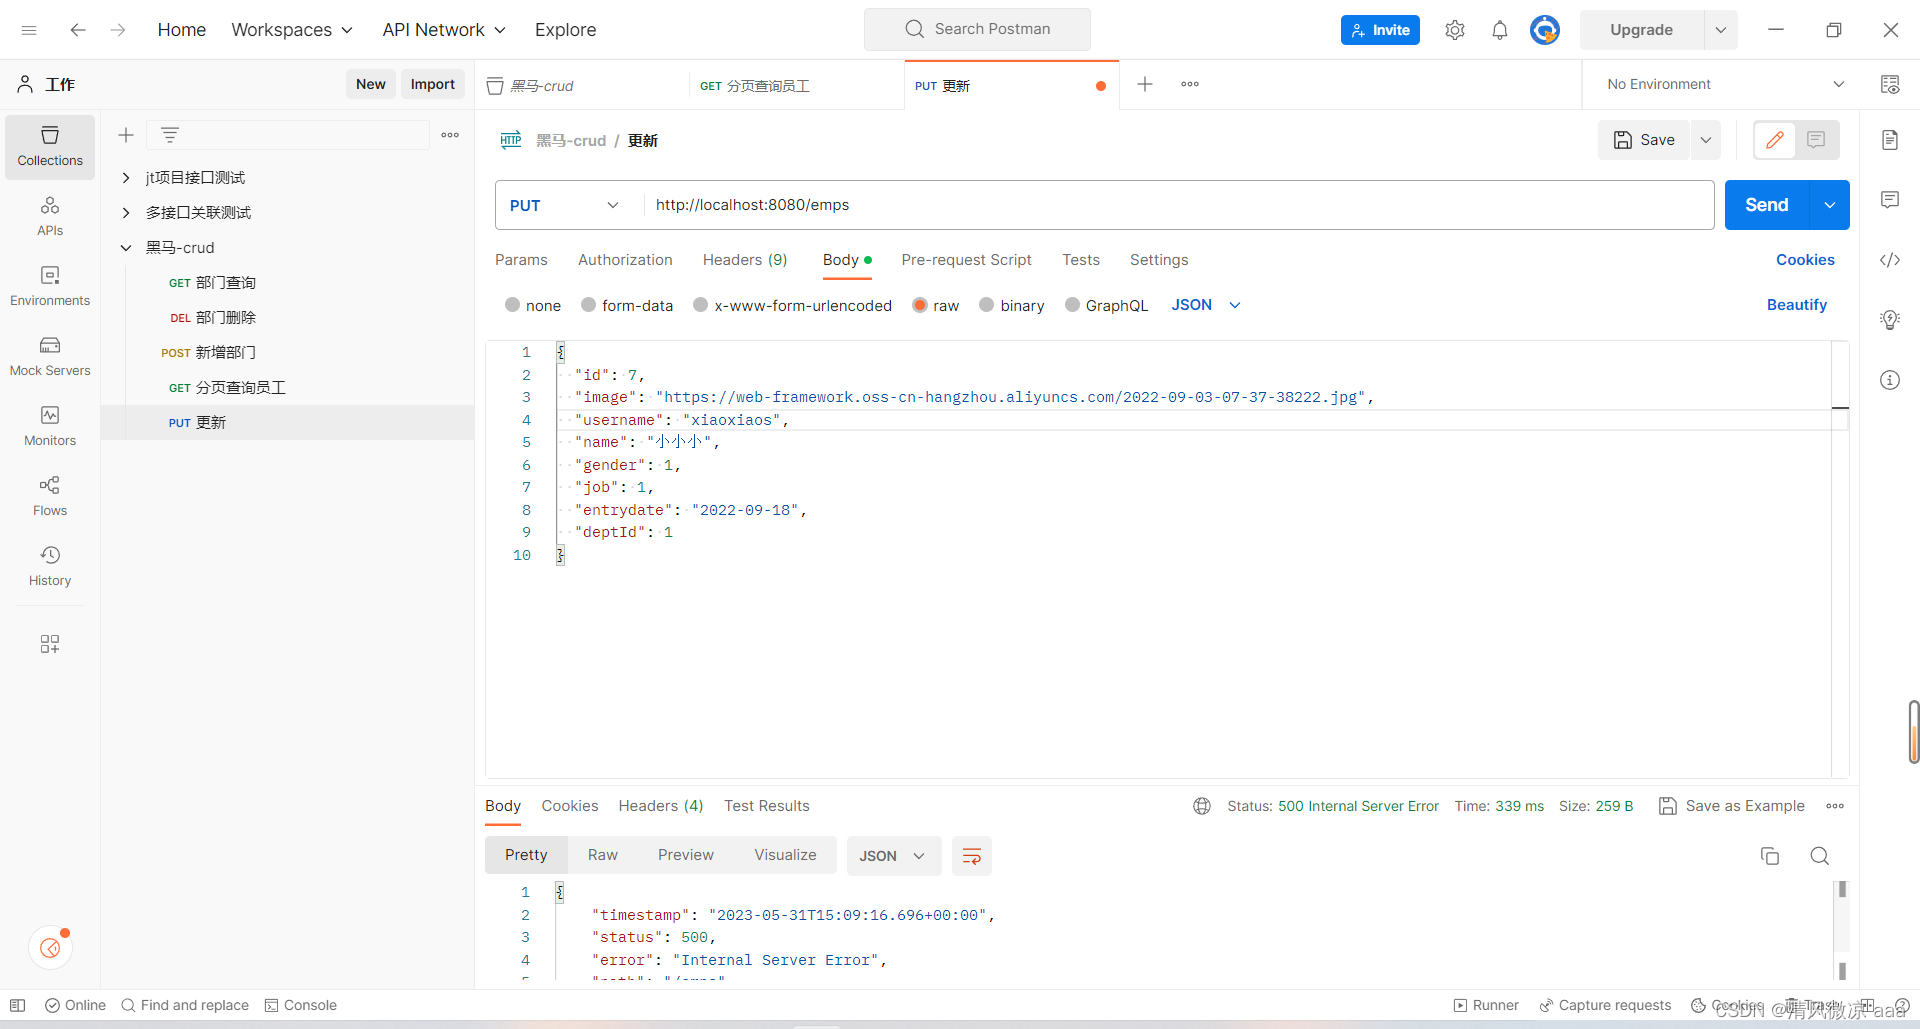This screenshot has height=1029, width=1920.
Task: Open the Upgrade options arrow
Action: point(1721,30)
